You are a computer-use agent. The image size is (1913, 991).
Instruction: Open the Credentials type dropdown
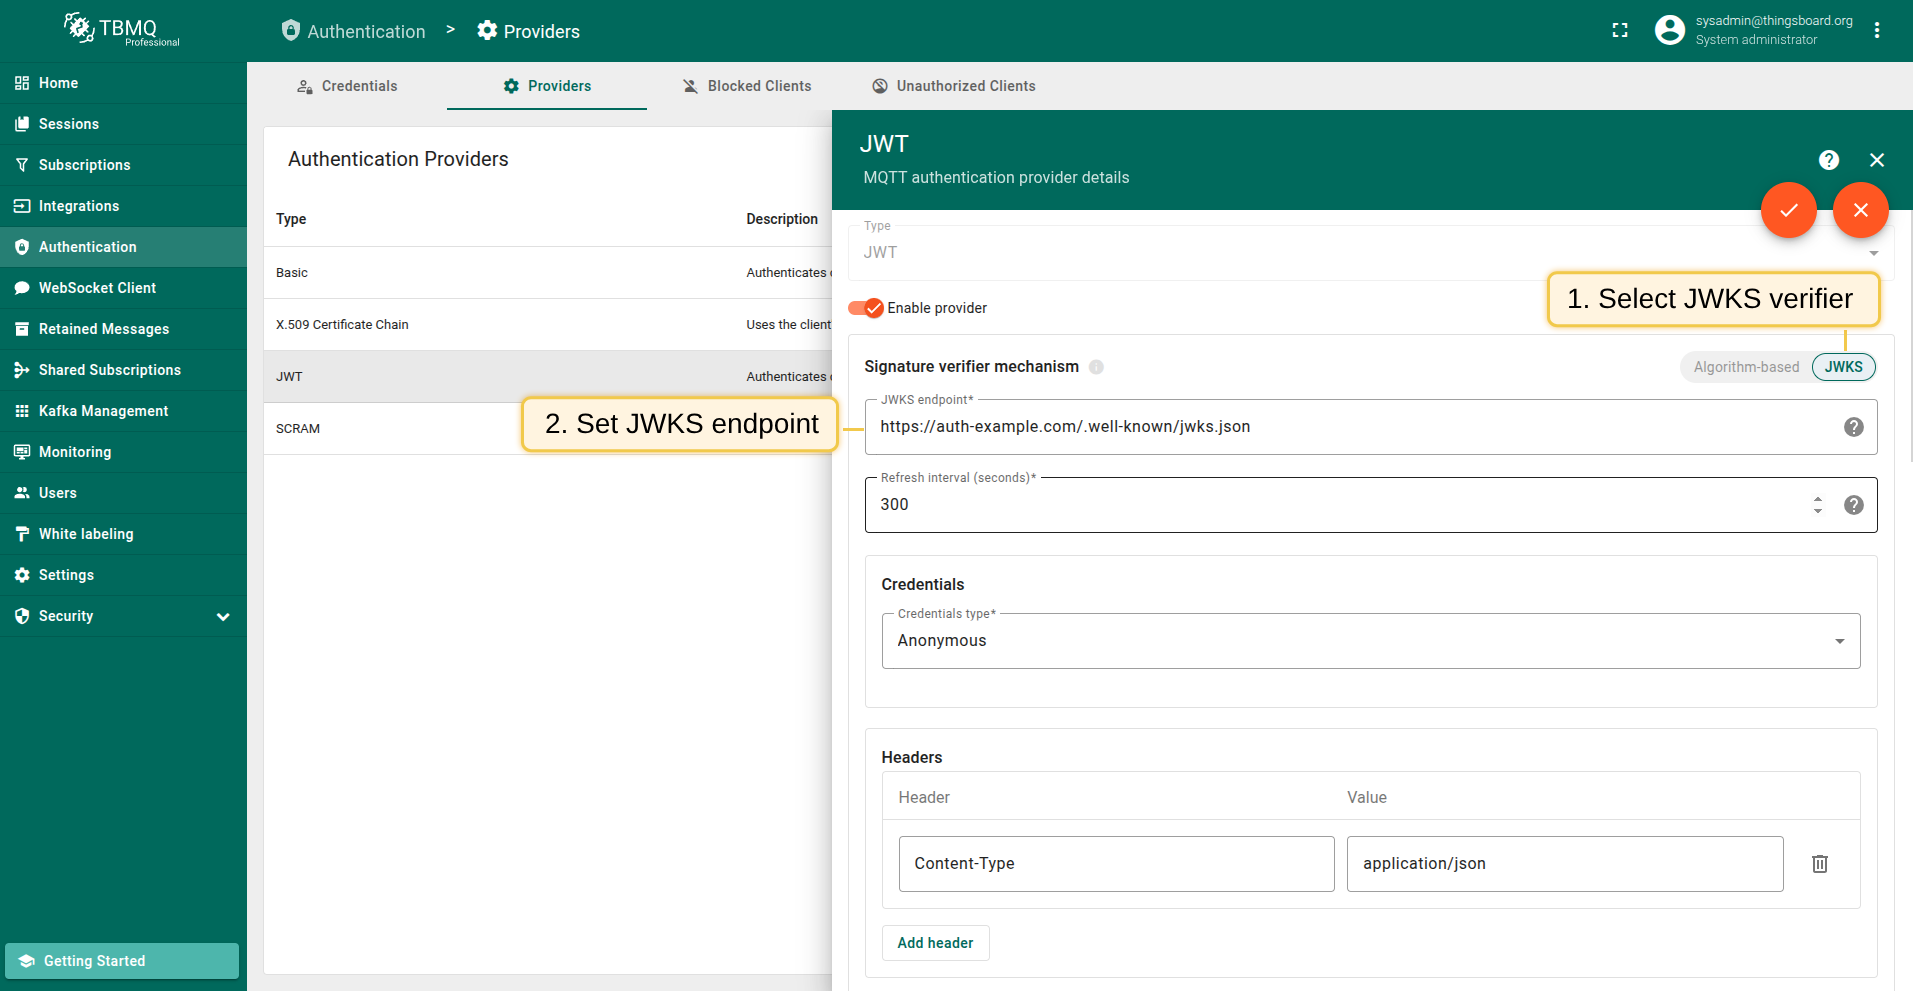[x=1370, y=641]
